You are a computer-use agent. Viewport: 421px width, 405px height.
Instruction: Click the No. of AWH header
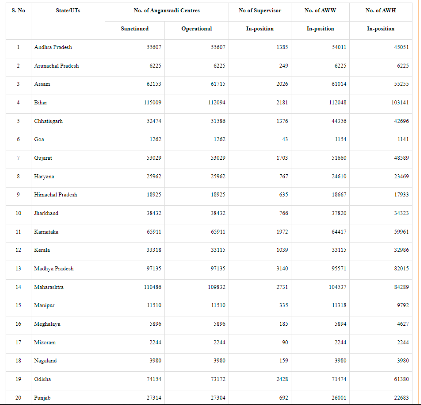click(381, 10)
